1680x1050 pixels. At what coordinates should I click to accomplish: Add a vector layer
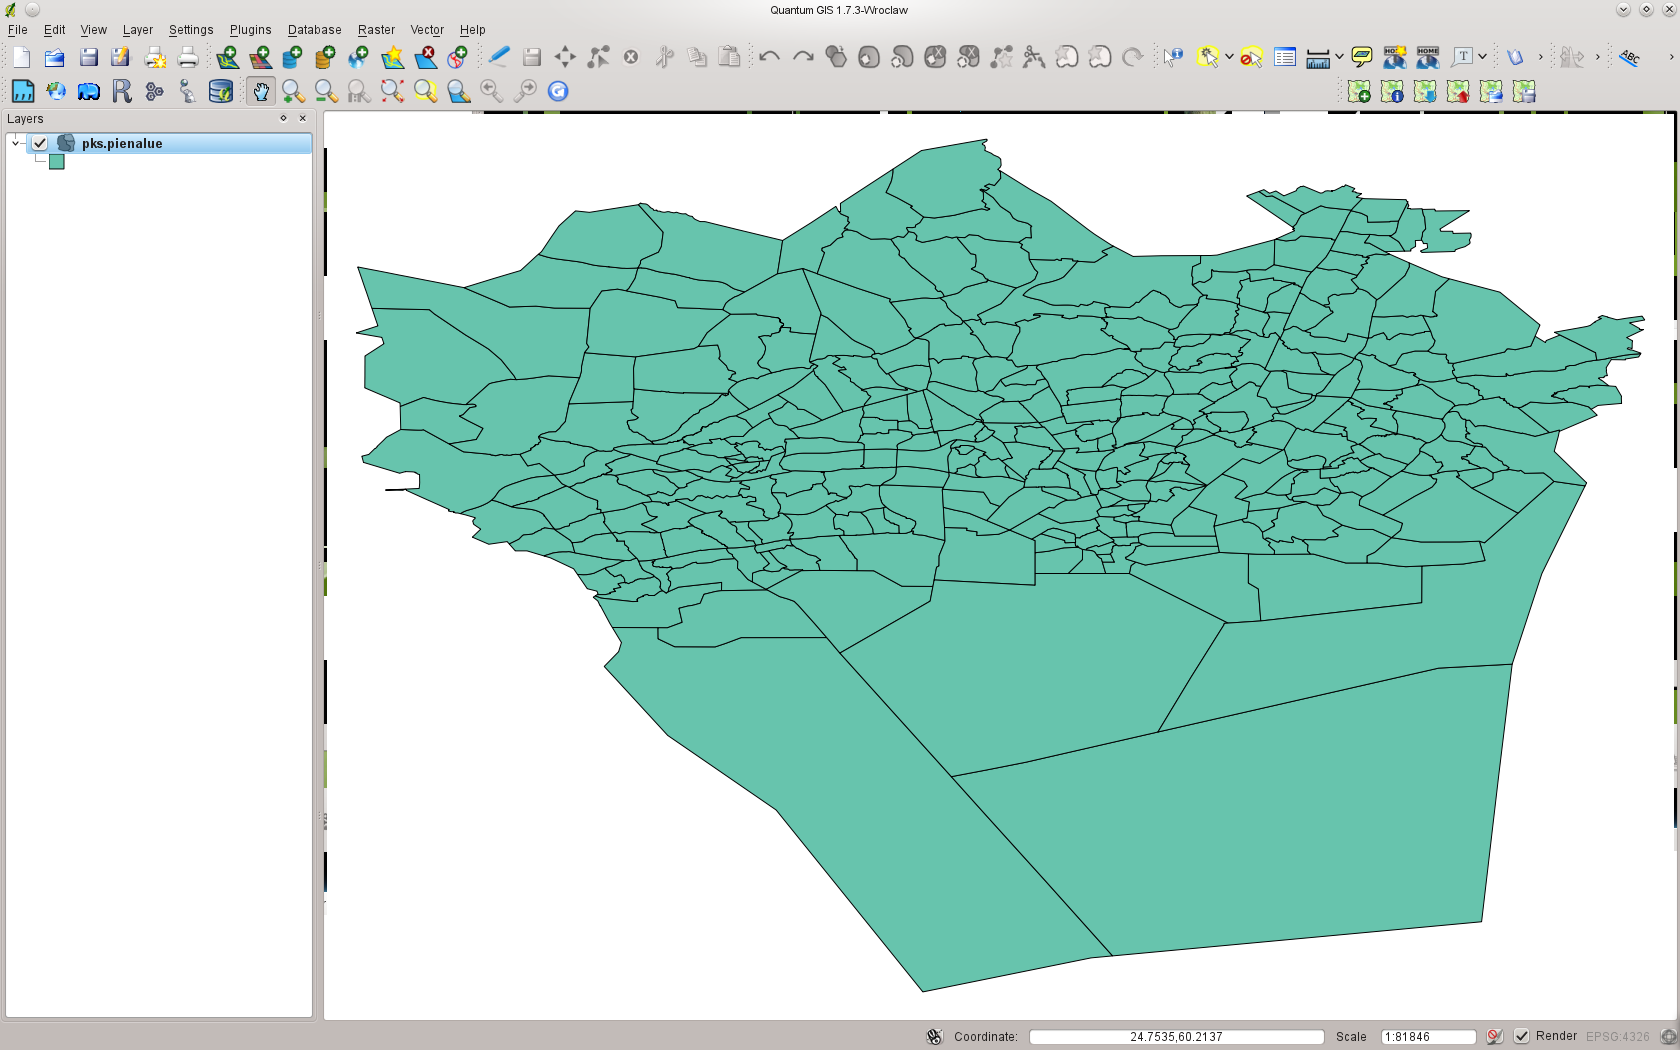tap(227, 57)
